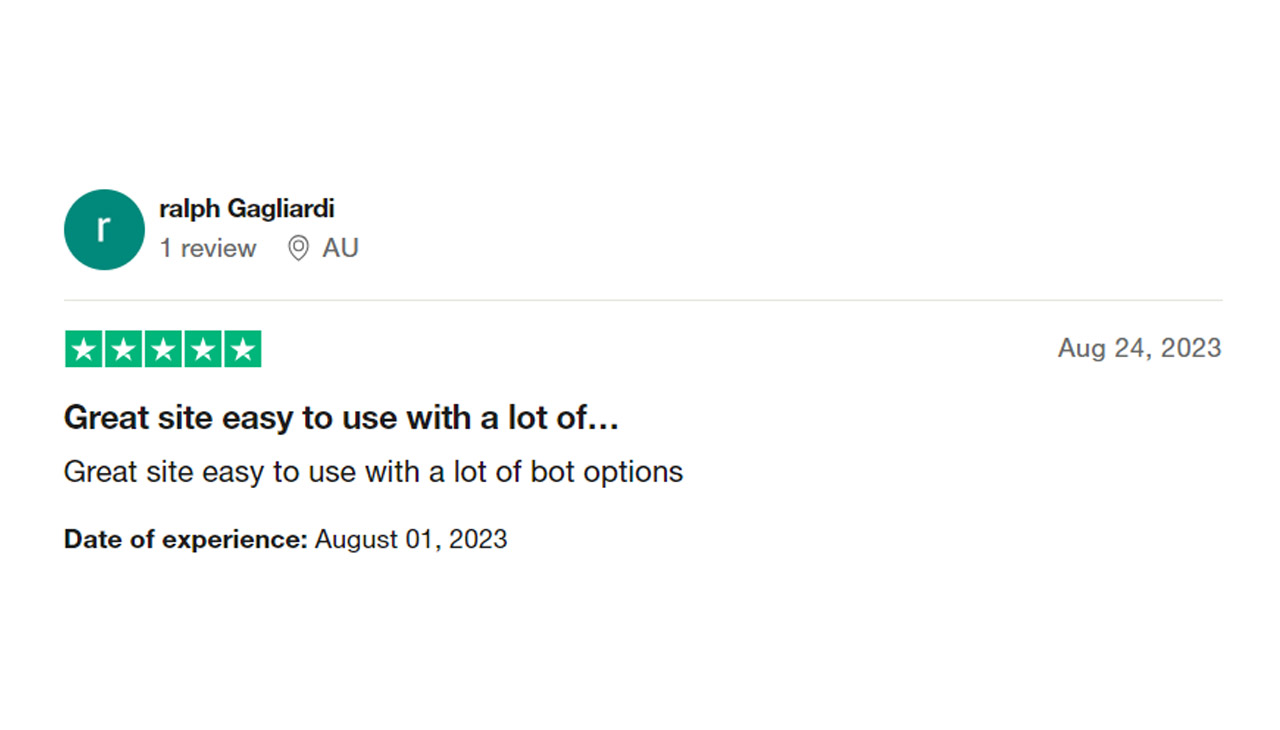Viewport: 1280px width, 730px height.
Task: Open the 'Great site easy to use' review title
Action: click(x=342, y=418)
